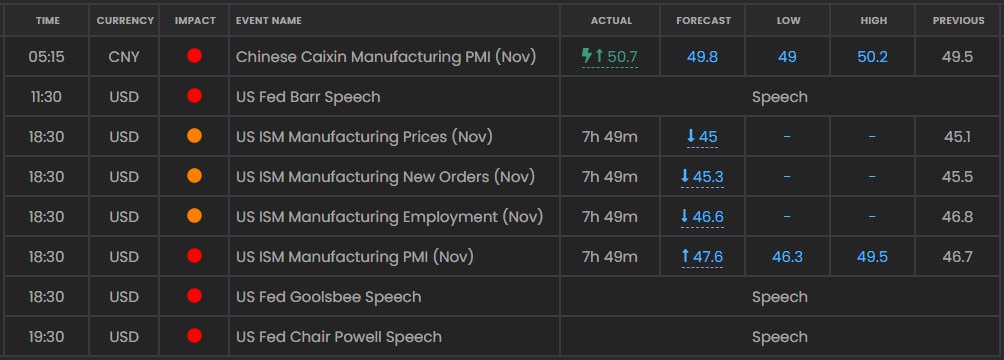Sort by the TIME column header

(48, 20)
